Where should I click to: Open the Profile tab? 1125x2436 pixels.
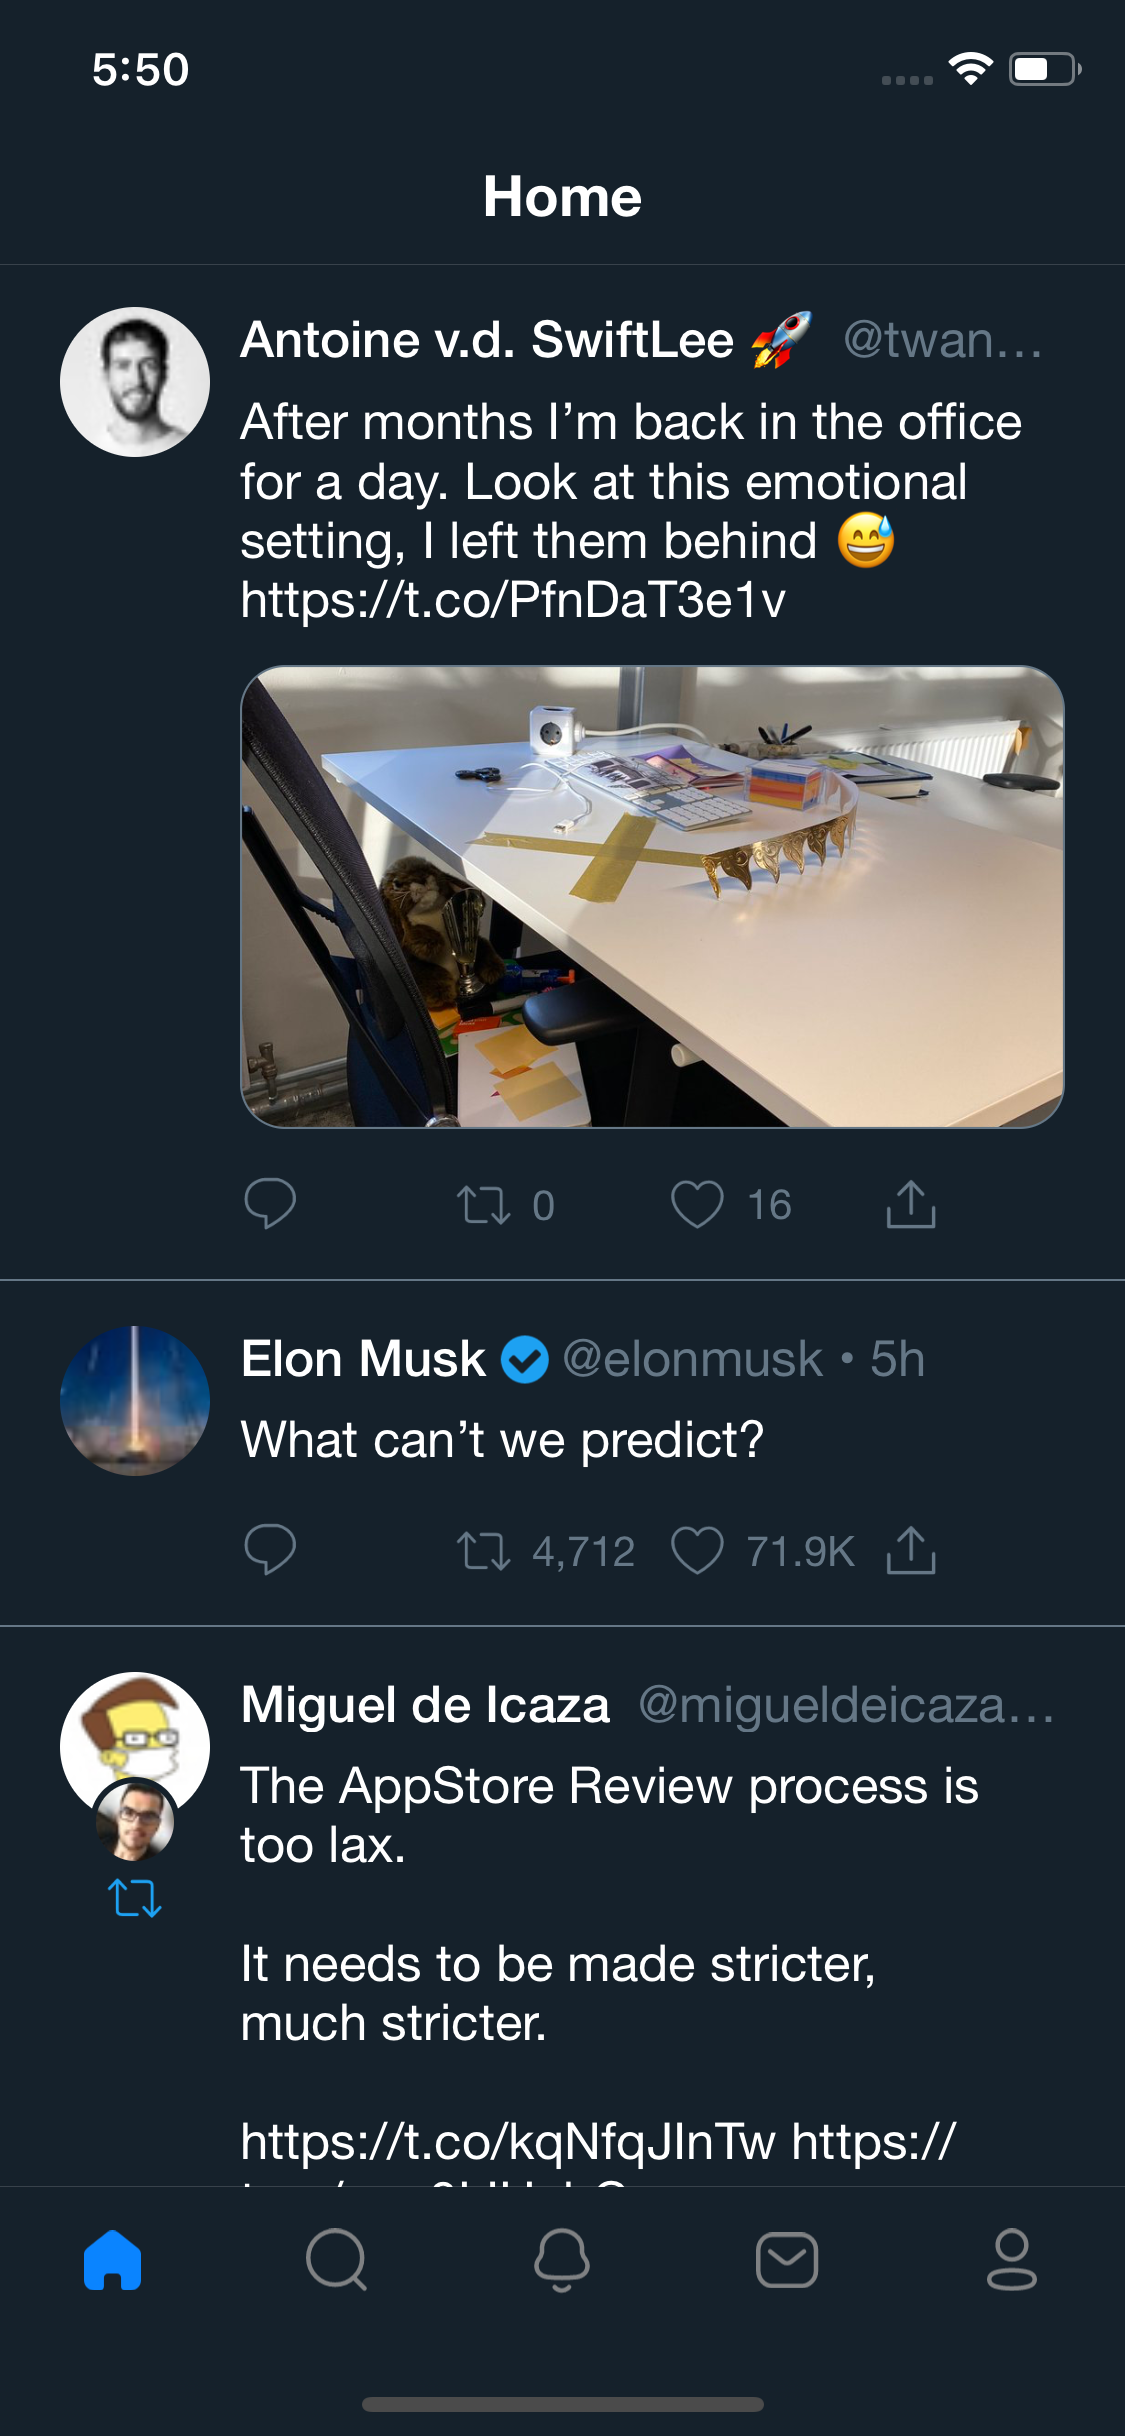pyautogui.click(x=1011, y=2260)
